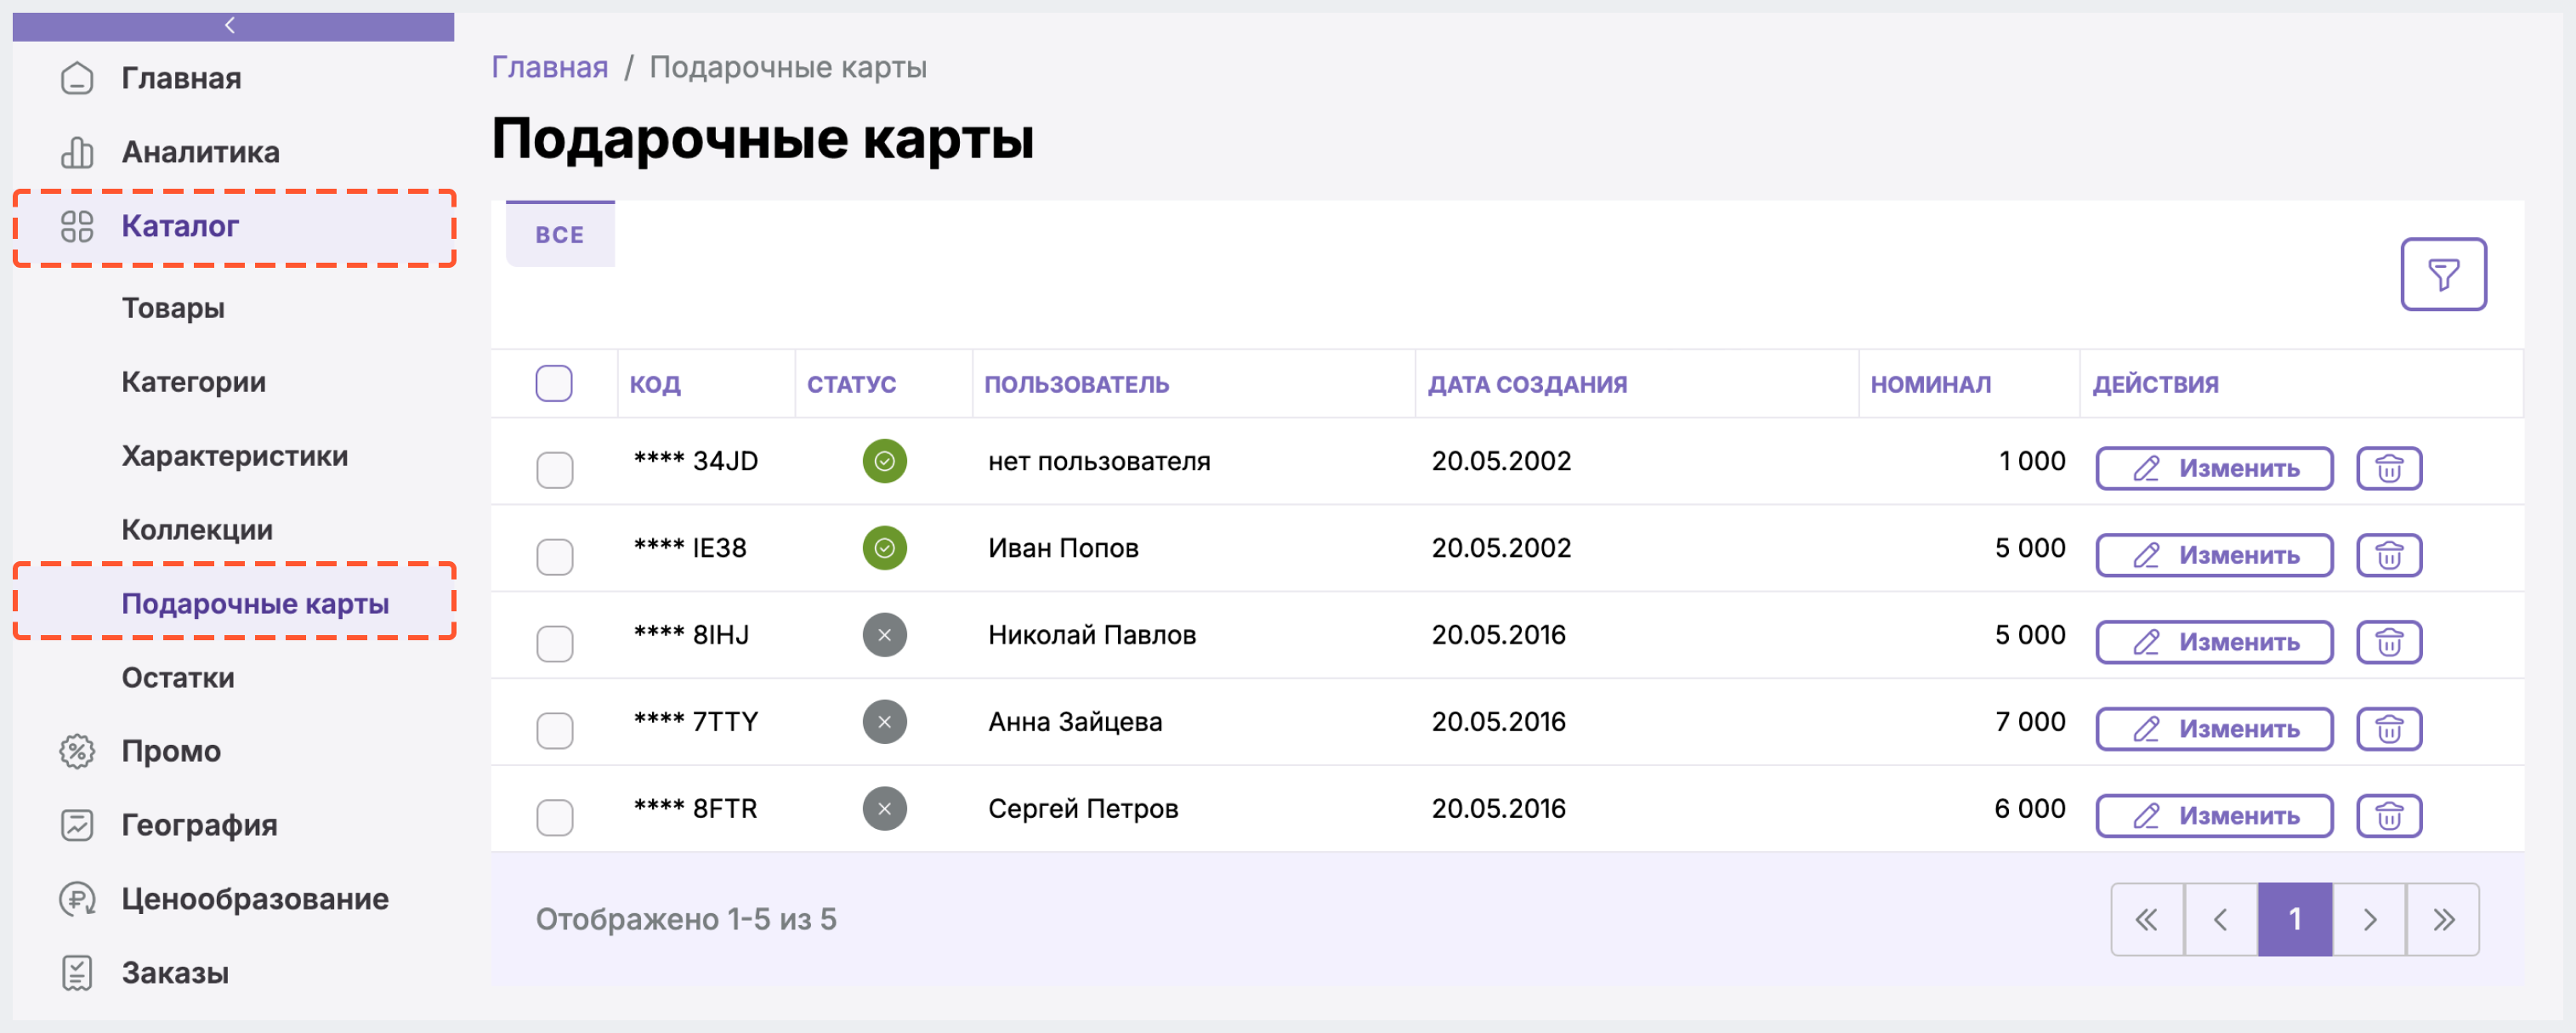This screenshot has width=2576, height=1033.
Task: Check the box for card 8FTR
Action: point(554,818)
